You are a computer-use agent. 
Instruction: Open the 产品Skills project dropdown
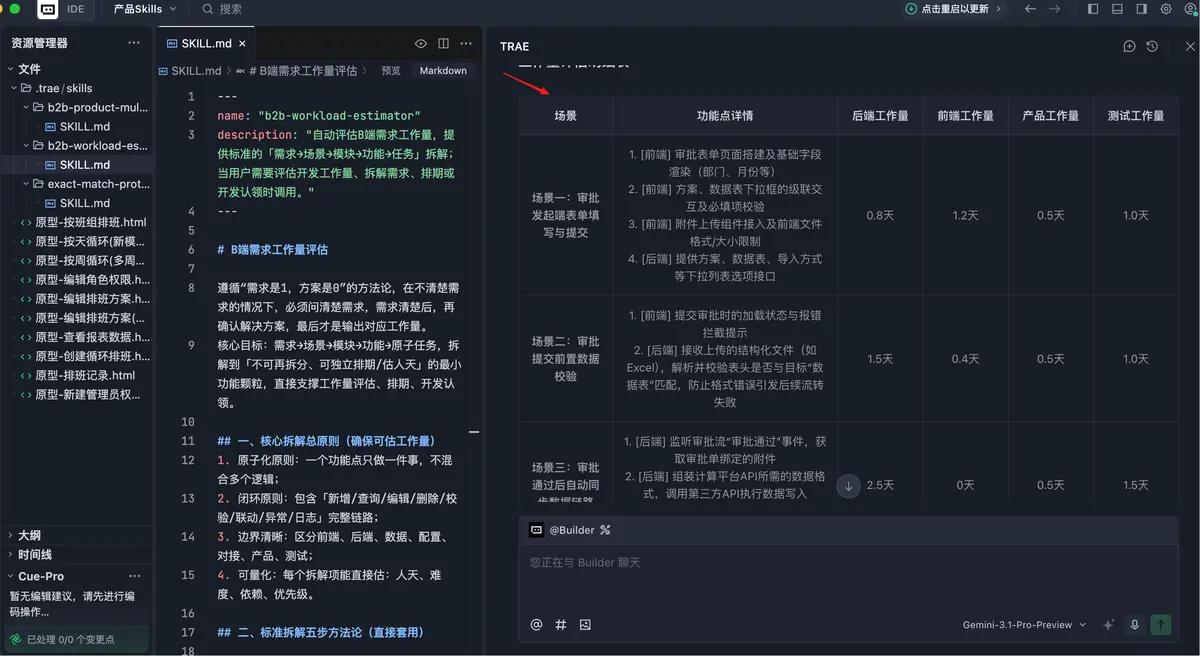coord(145,9)
